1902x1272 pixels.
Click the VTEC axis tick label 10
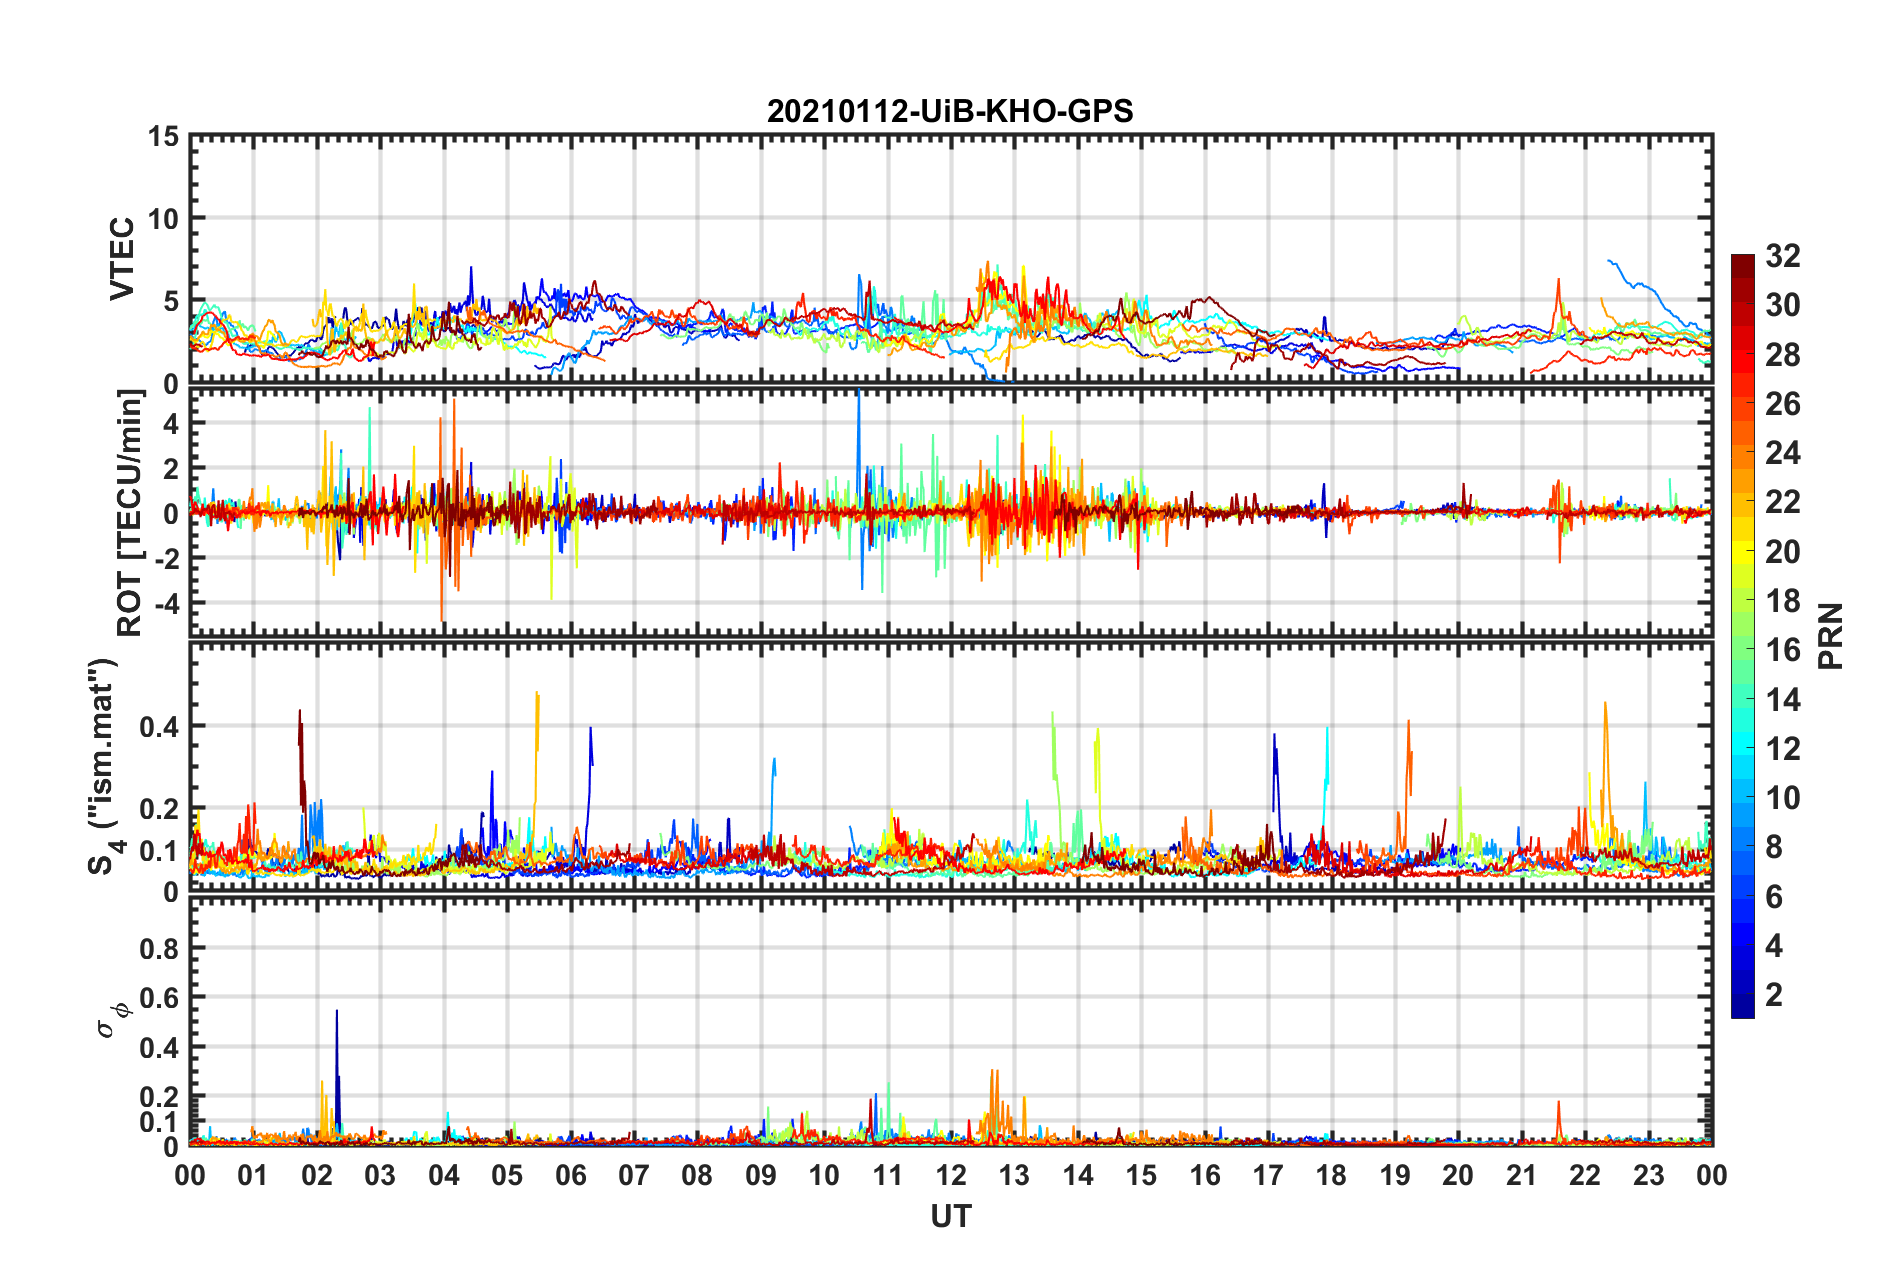point(164,219)
